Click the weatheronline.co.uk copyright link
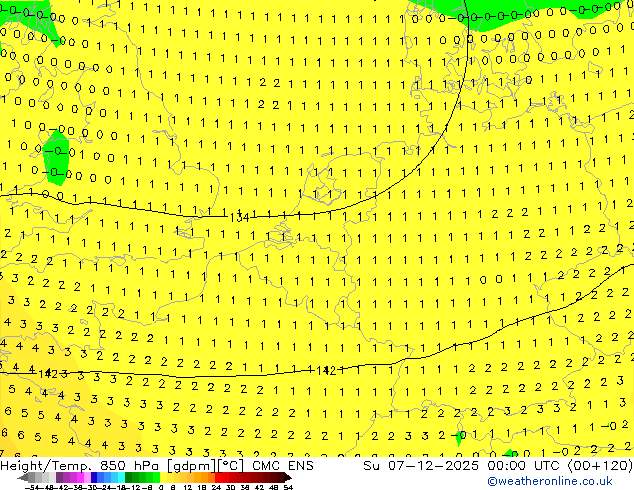This screenshot has width=634, height=490. (550, 481)
